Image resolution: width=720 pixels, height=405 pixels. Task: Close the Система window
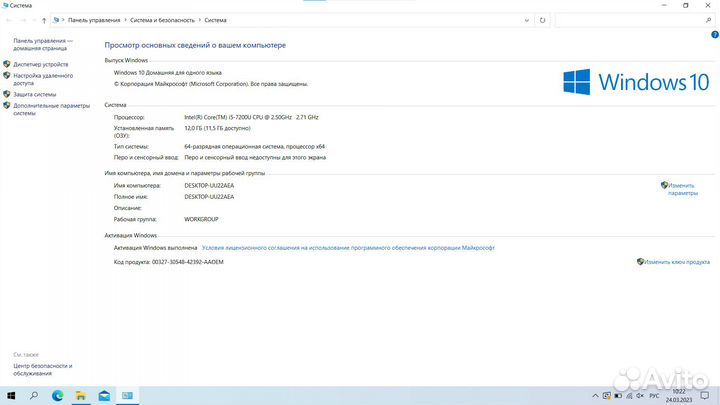tap(708, 6)
